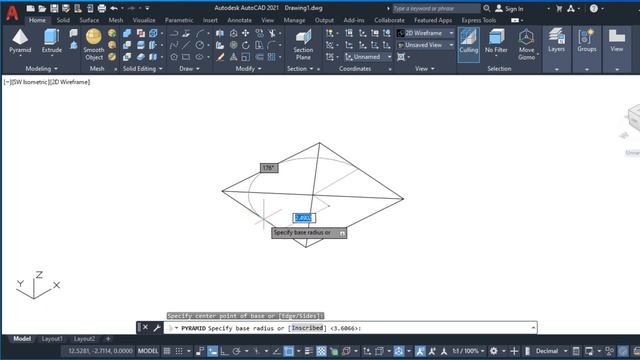640x360 pixels.
Task: Switch to the Mesh ribbon tab
Action: [x=116, y=20]
